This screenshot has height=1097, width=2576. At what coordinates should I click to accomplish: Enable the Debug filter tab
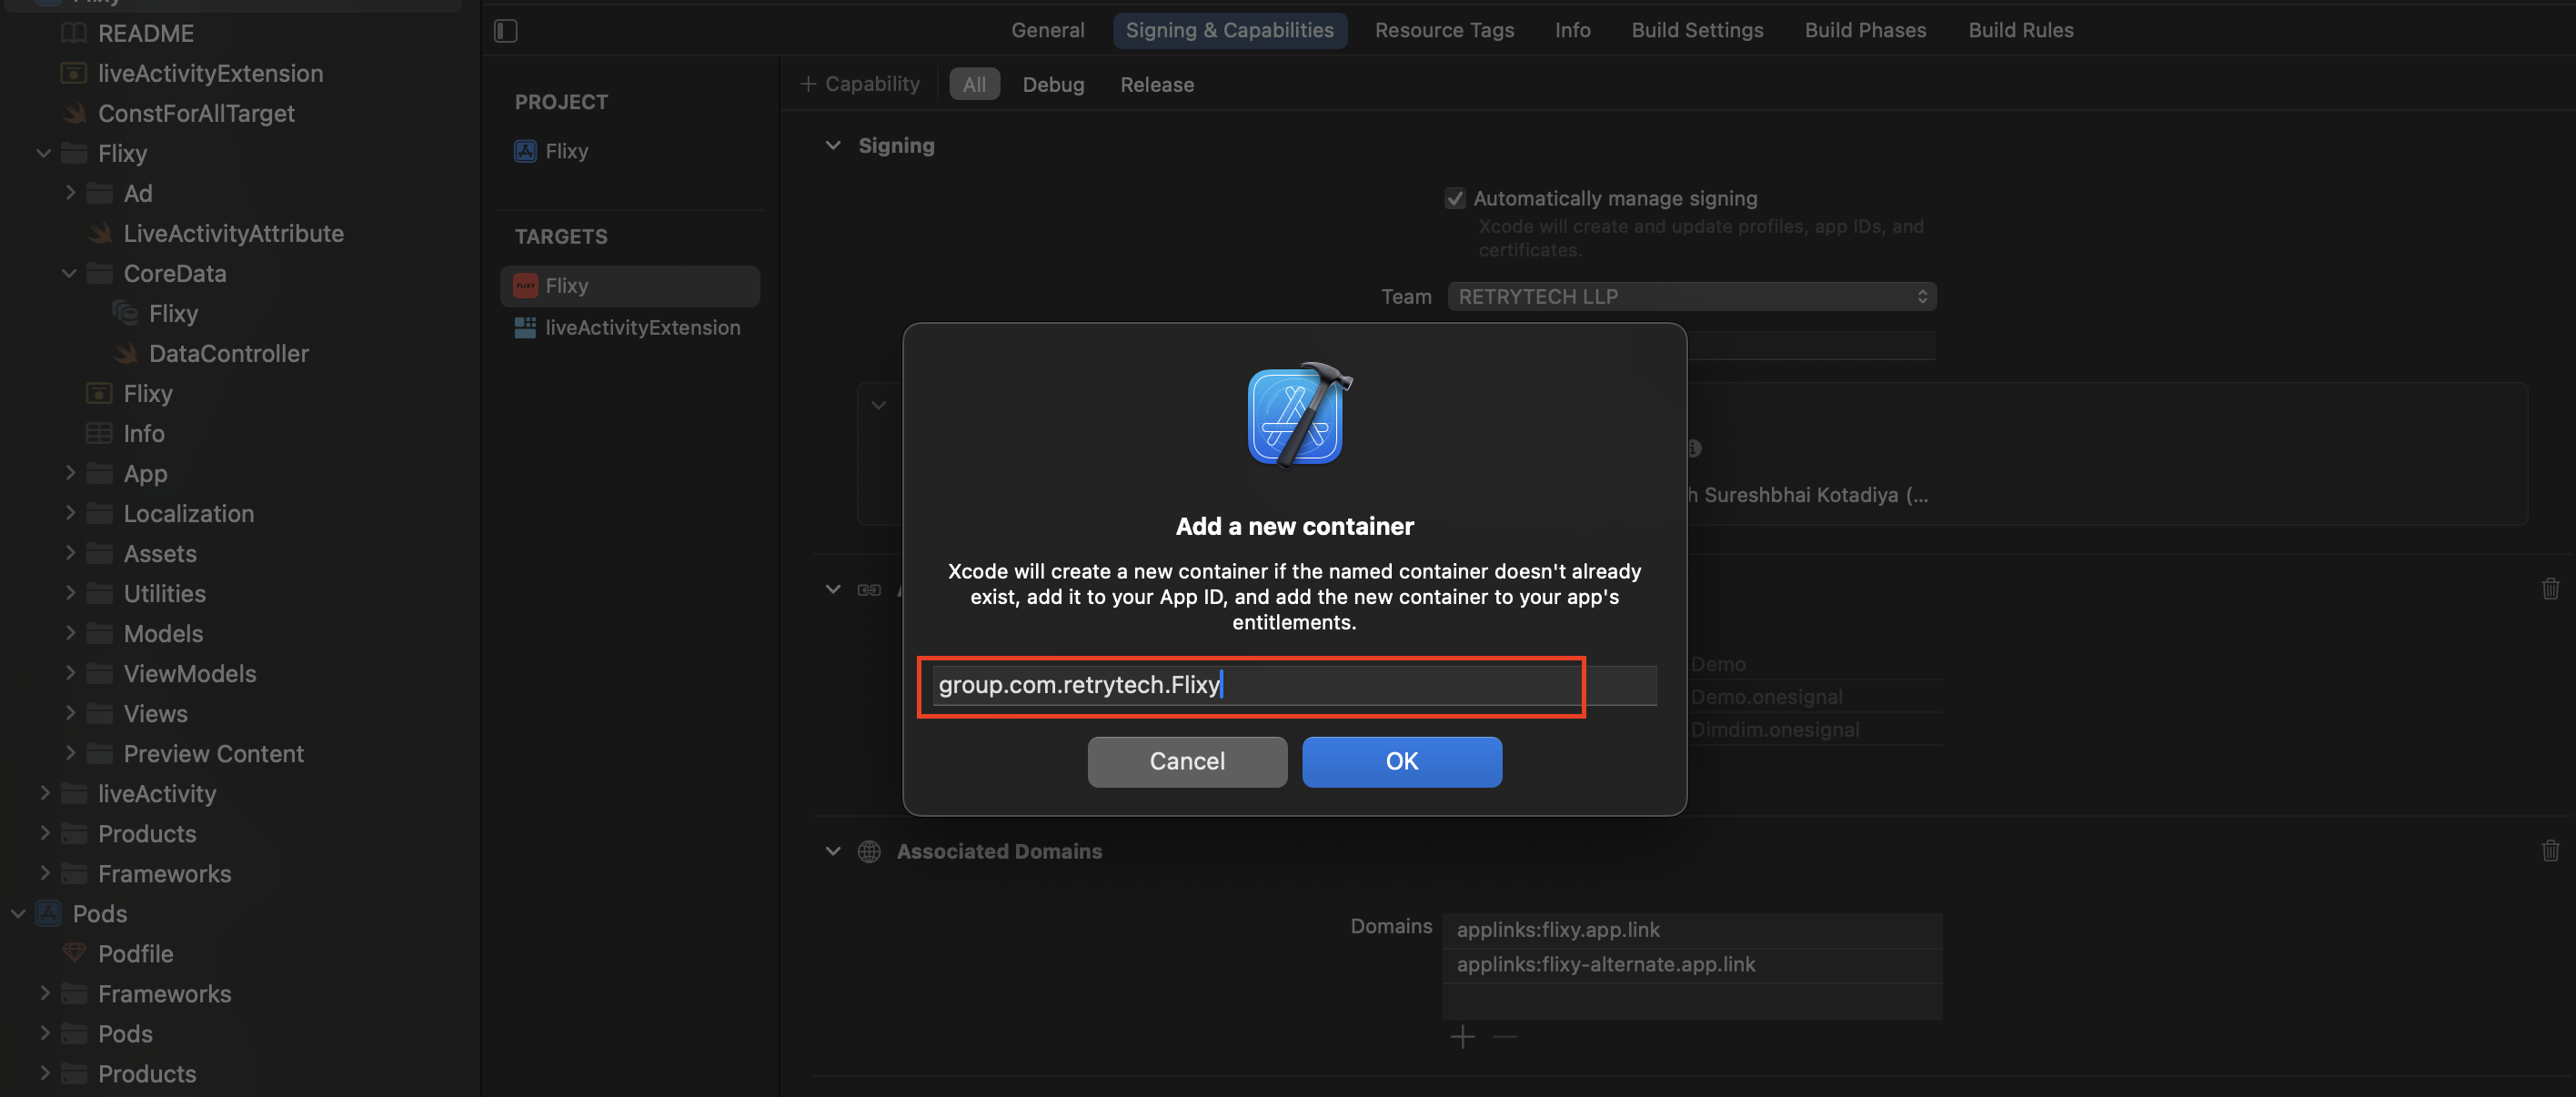click(x=1052, y=82)
